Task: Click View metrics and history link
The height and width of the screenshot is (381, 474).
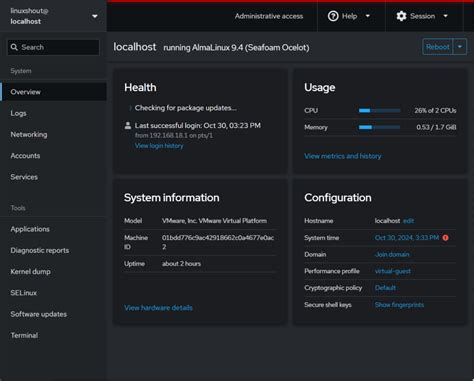Action: [x=343, y=156]
